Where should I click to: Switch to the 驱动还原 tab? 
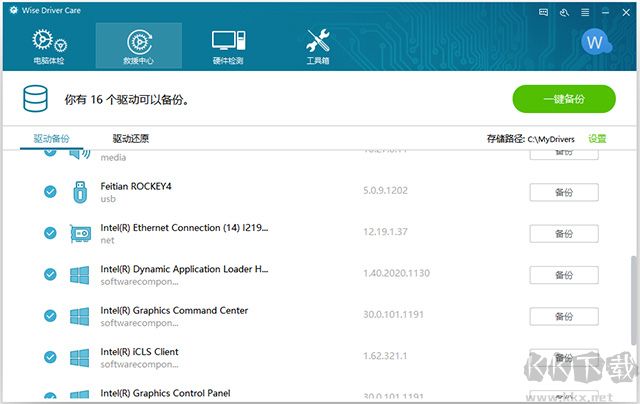click(131, 139)
